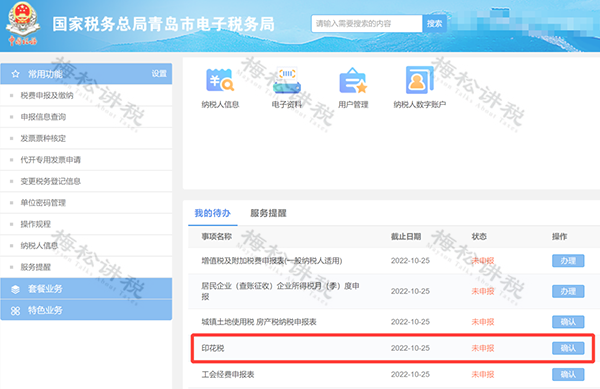Click the 搜索 button
Viewport: 600px width, 389px height.
click(x=434, y=24)
